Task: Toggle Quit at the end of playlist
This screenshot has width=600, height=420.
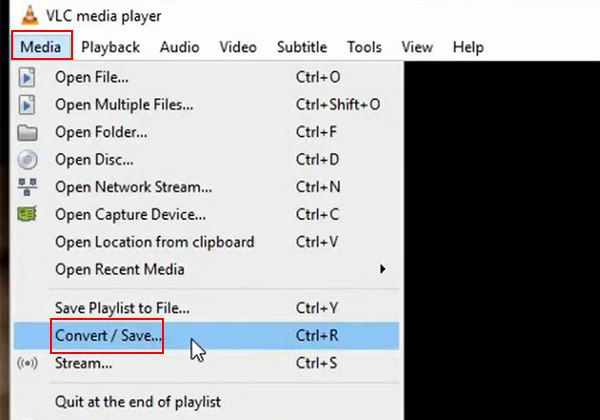Action: [x=207, y=402]
